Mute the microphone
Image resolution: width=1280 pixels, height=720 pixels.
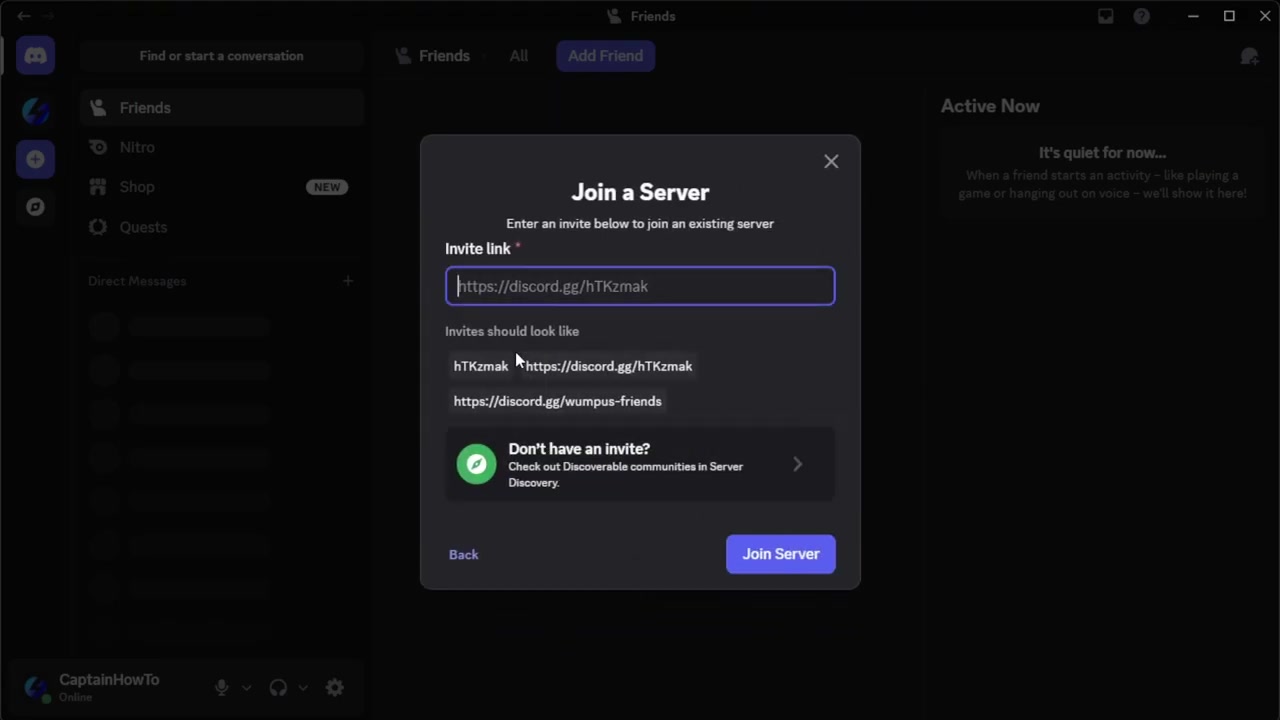point(221,687)
